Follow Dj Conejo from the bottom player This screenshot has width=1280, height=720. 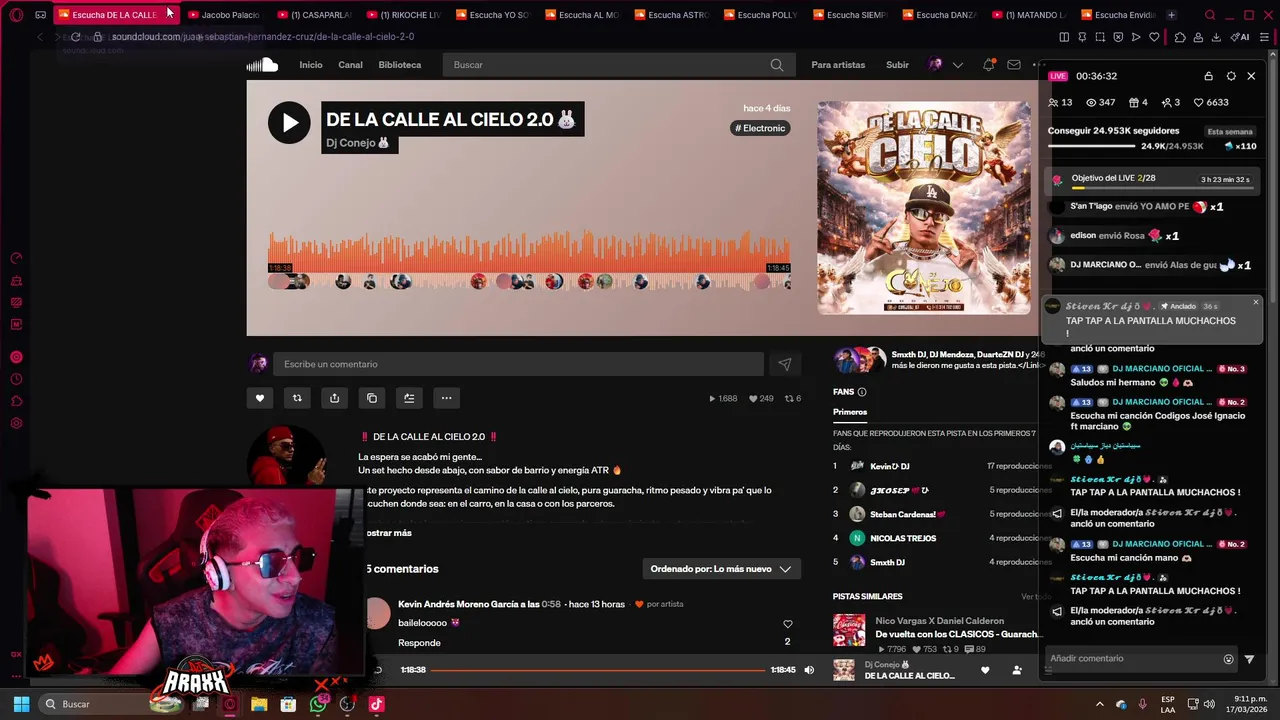pos(1017,670)
